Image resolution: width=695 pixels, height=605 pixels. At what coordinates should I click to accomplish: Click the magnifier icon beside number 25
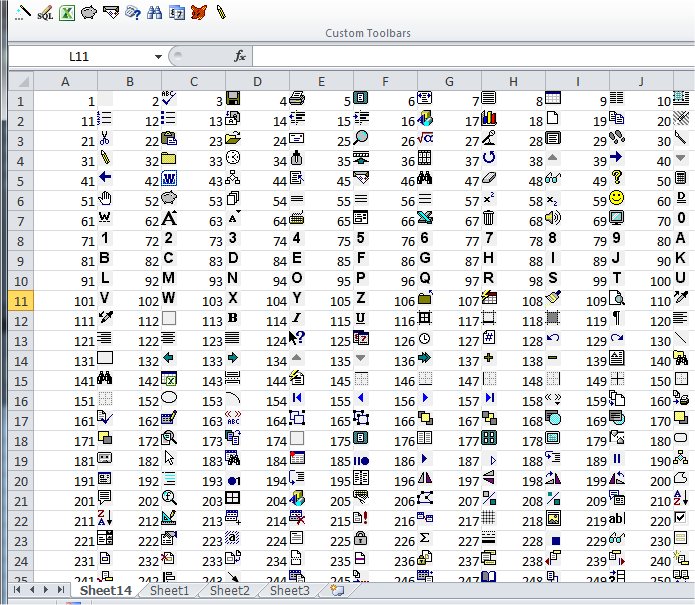point(361,138)
